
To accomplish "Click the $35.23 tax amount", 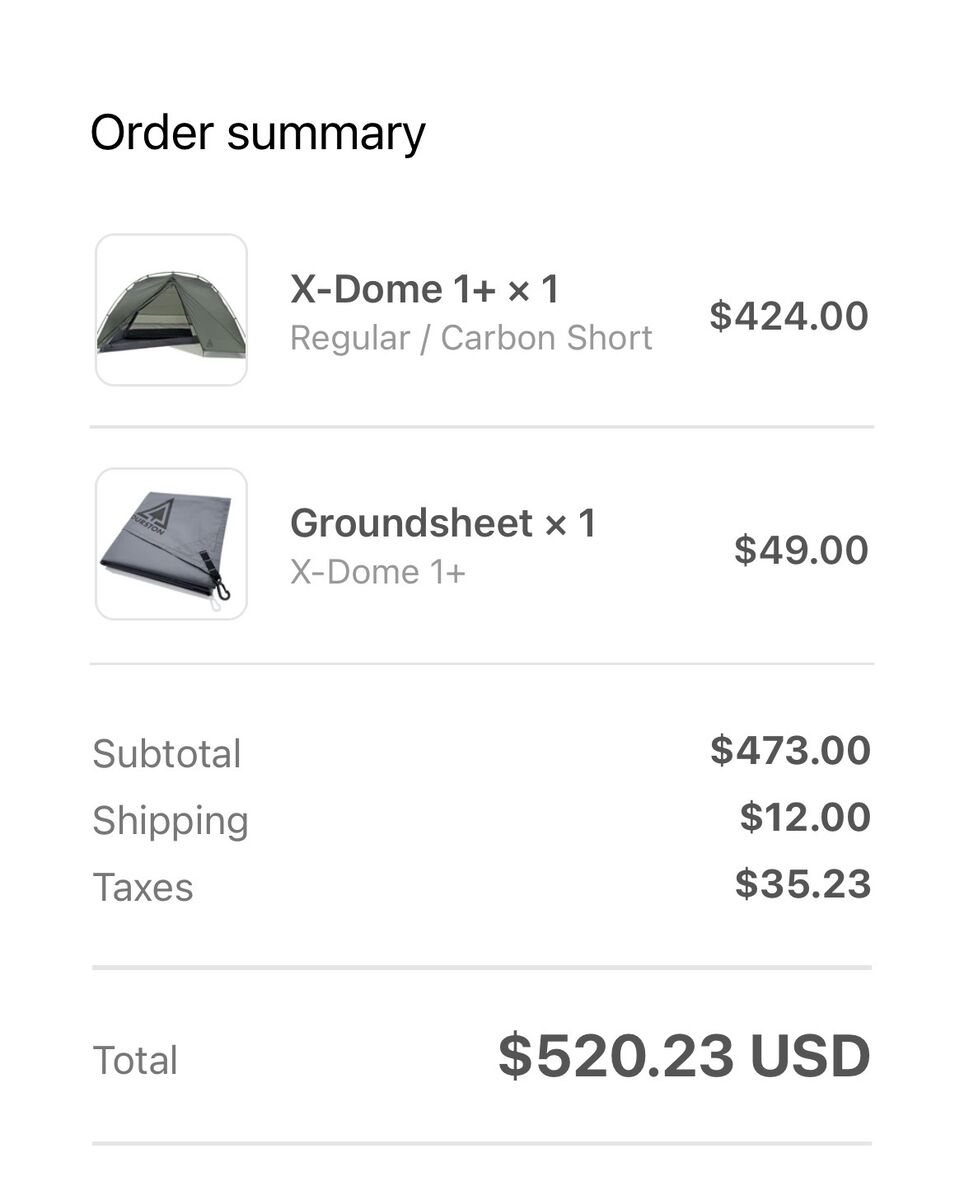I will (803, 884).
